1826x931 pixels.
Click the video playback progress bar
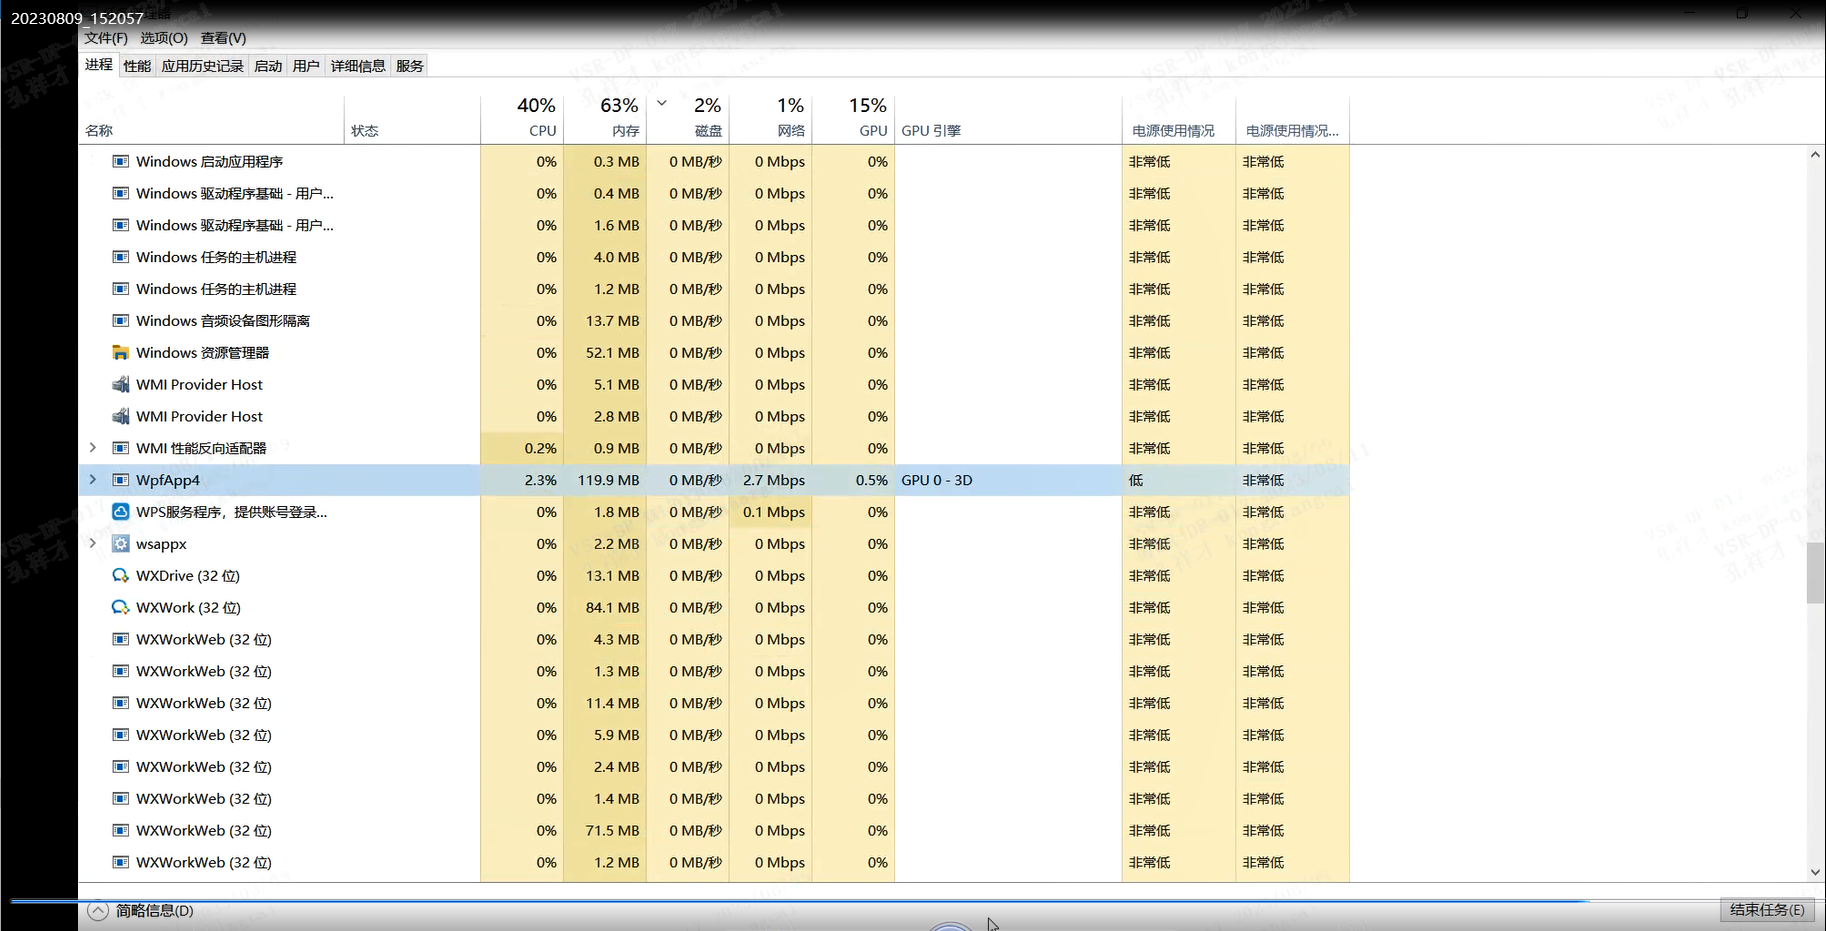coord(800,901)
